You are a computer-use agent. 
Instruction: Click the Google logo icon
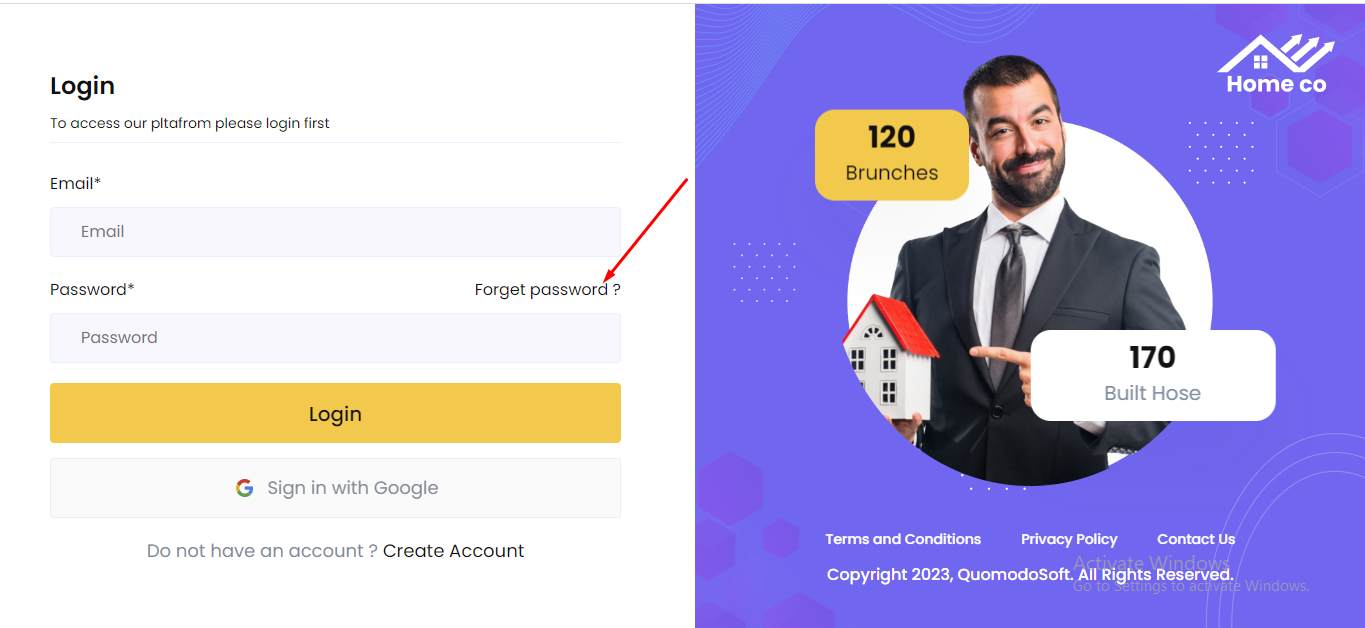[x=245, y=488]
